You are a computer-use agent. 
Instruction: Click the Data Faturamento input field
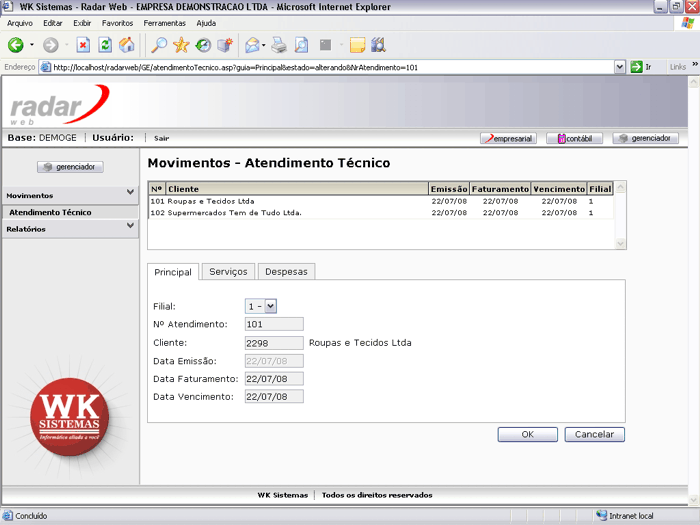pos(273,379)
